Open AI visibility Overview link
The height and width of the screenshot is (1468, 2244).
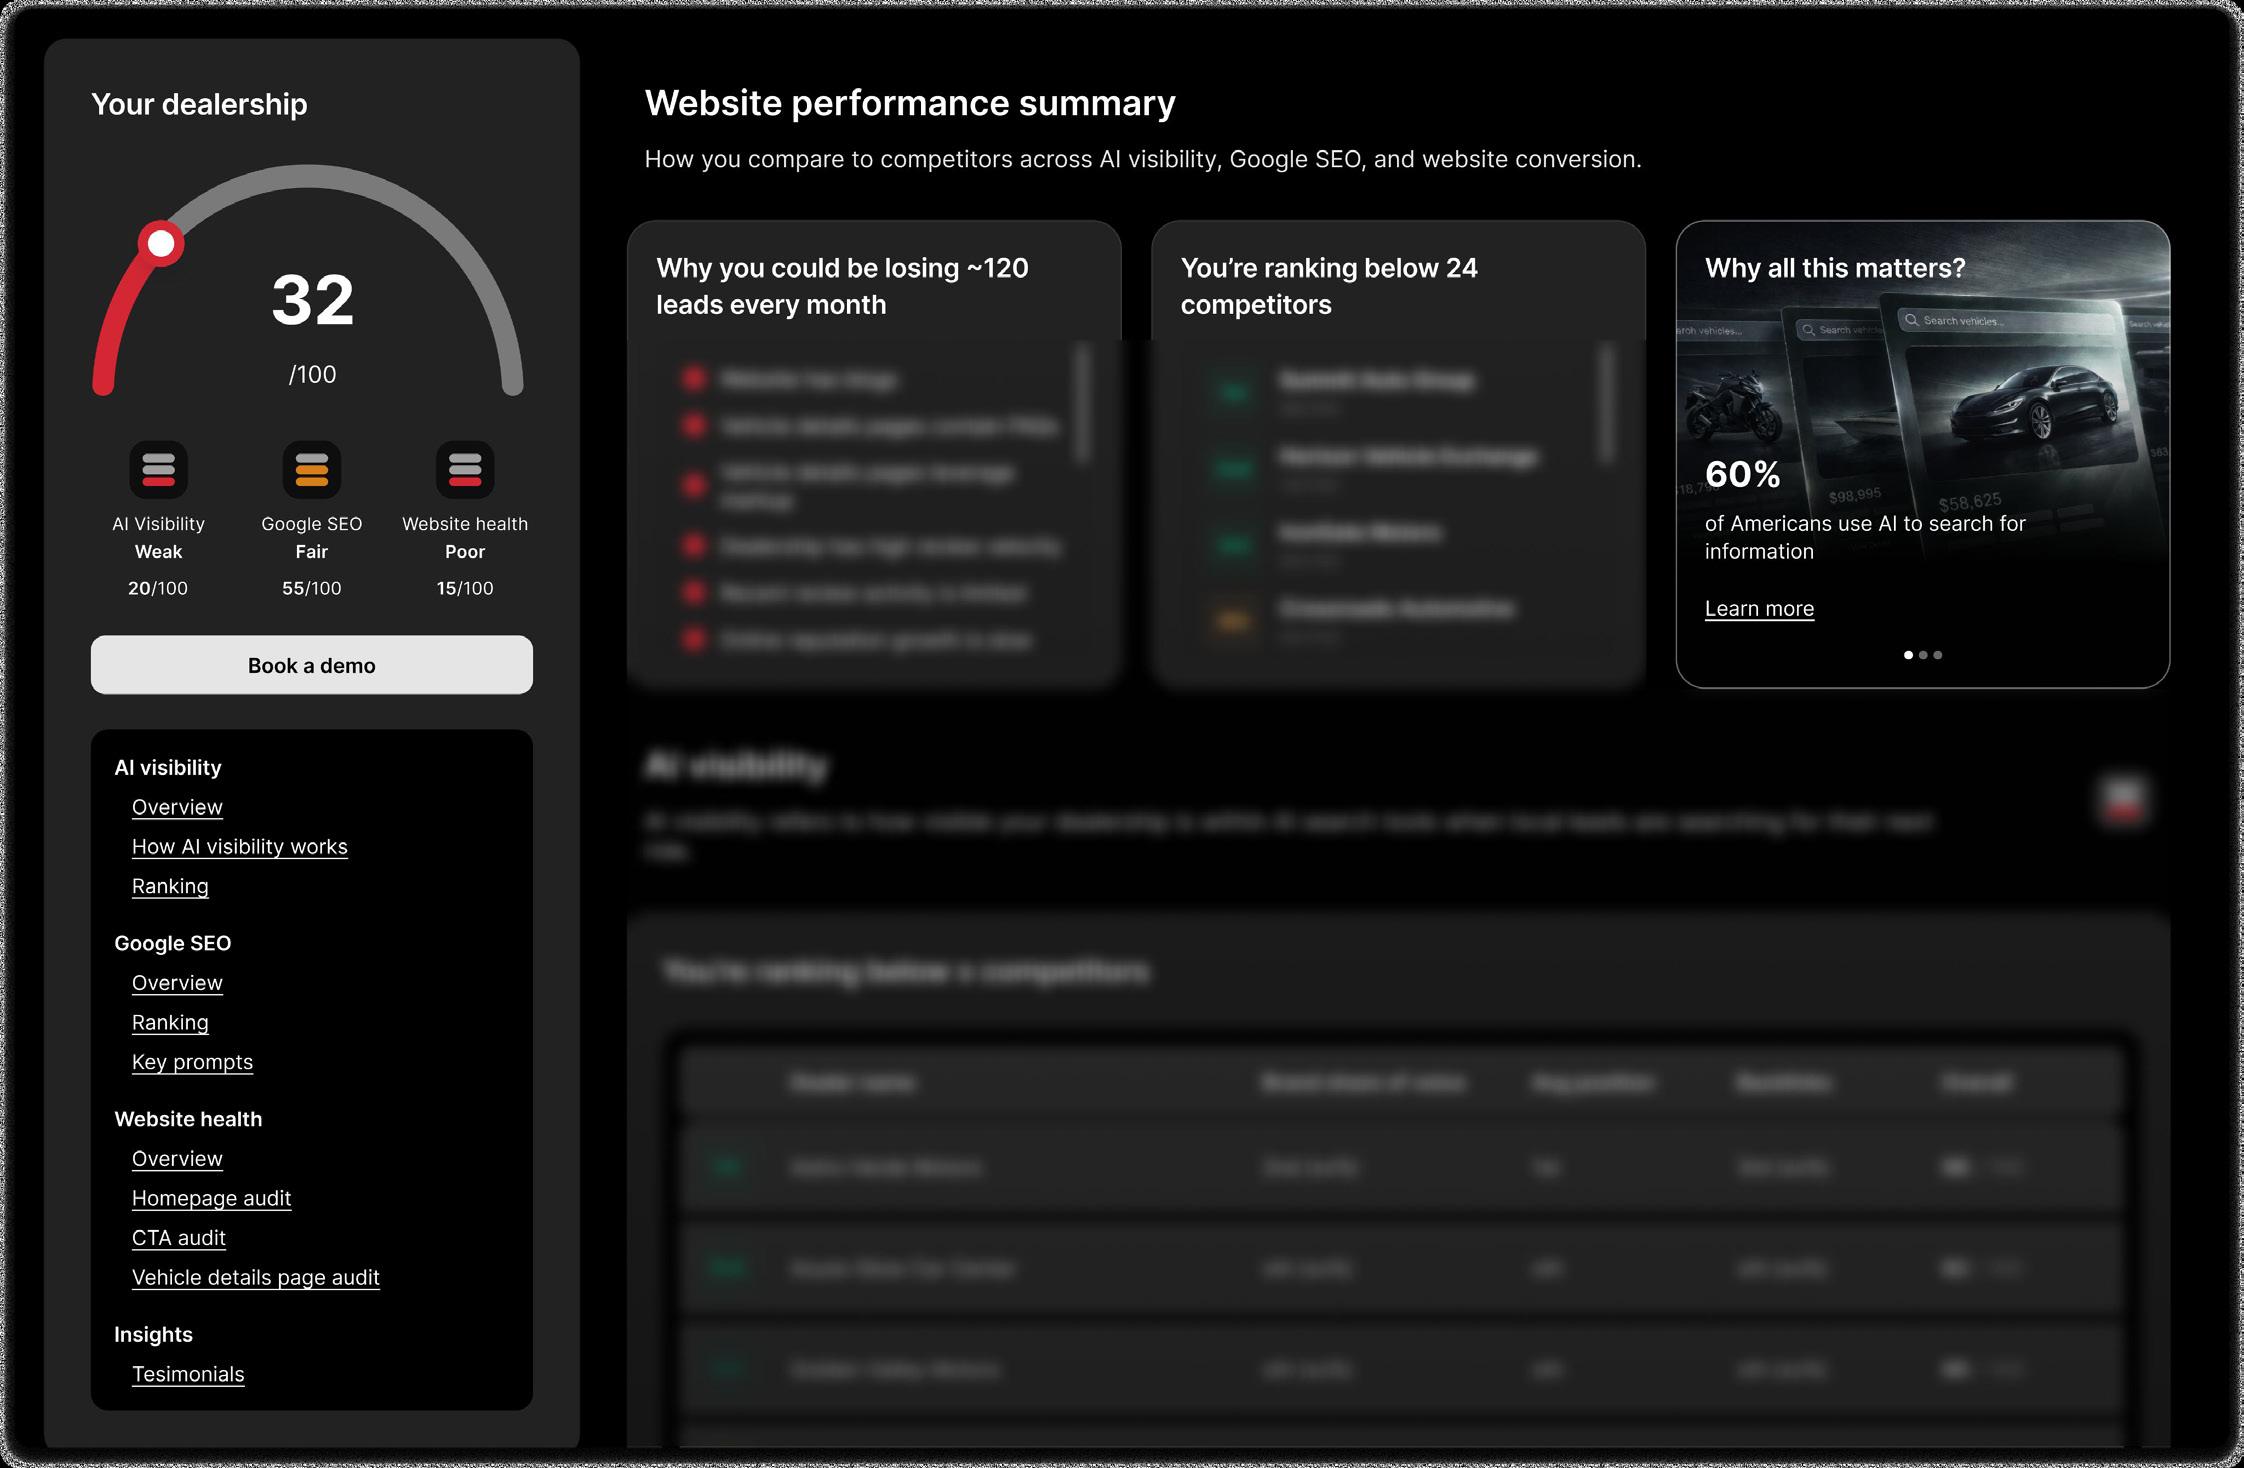tap(177, 807)
